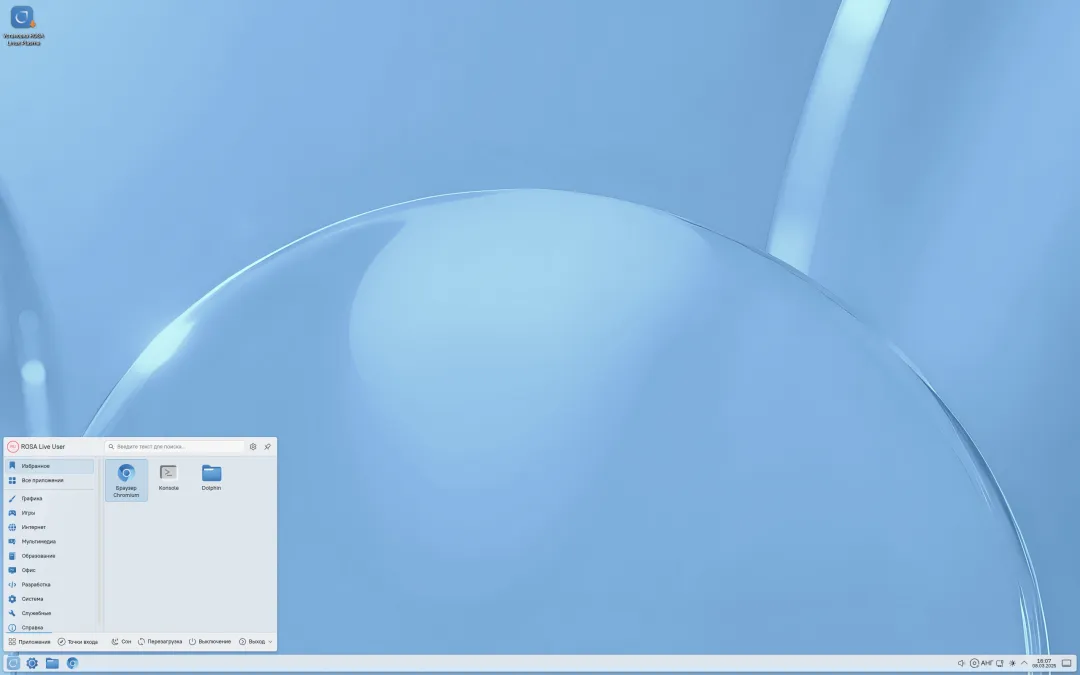The width and height of the screenshot is (1080, 675).
Task: Open Chromium from the taskbar
Action: pos(72,663)
